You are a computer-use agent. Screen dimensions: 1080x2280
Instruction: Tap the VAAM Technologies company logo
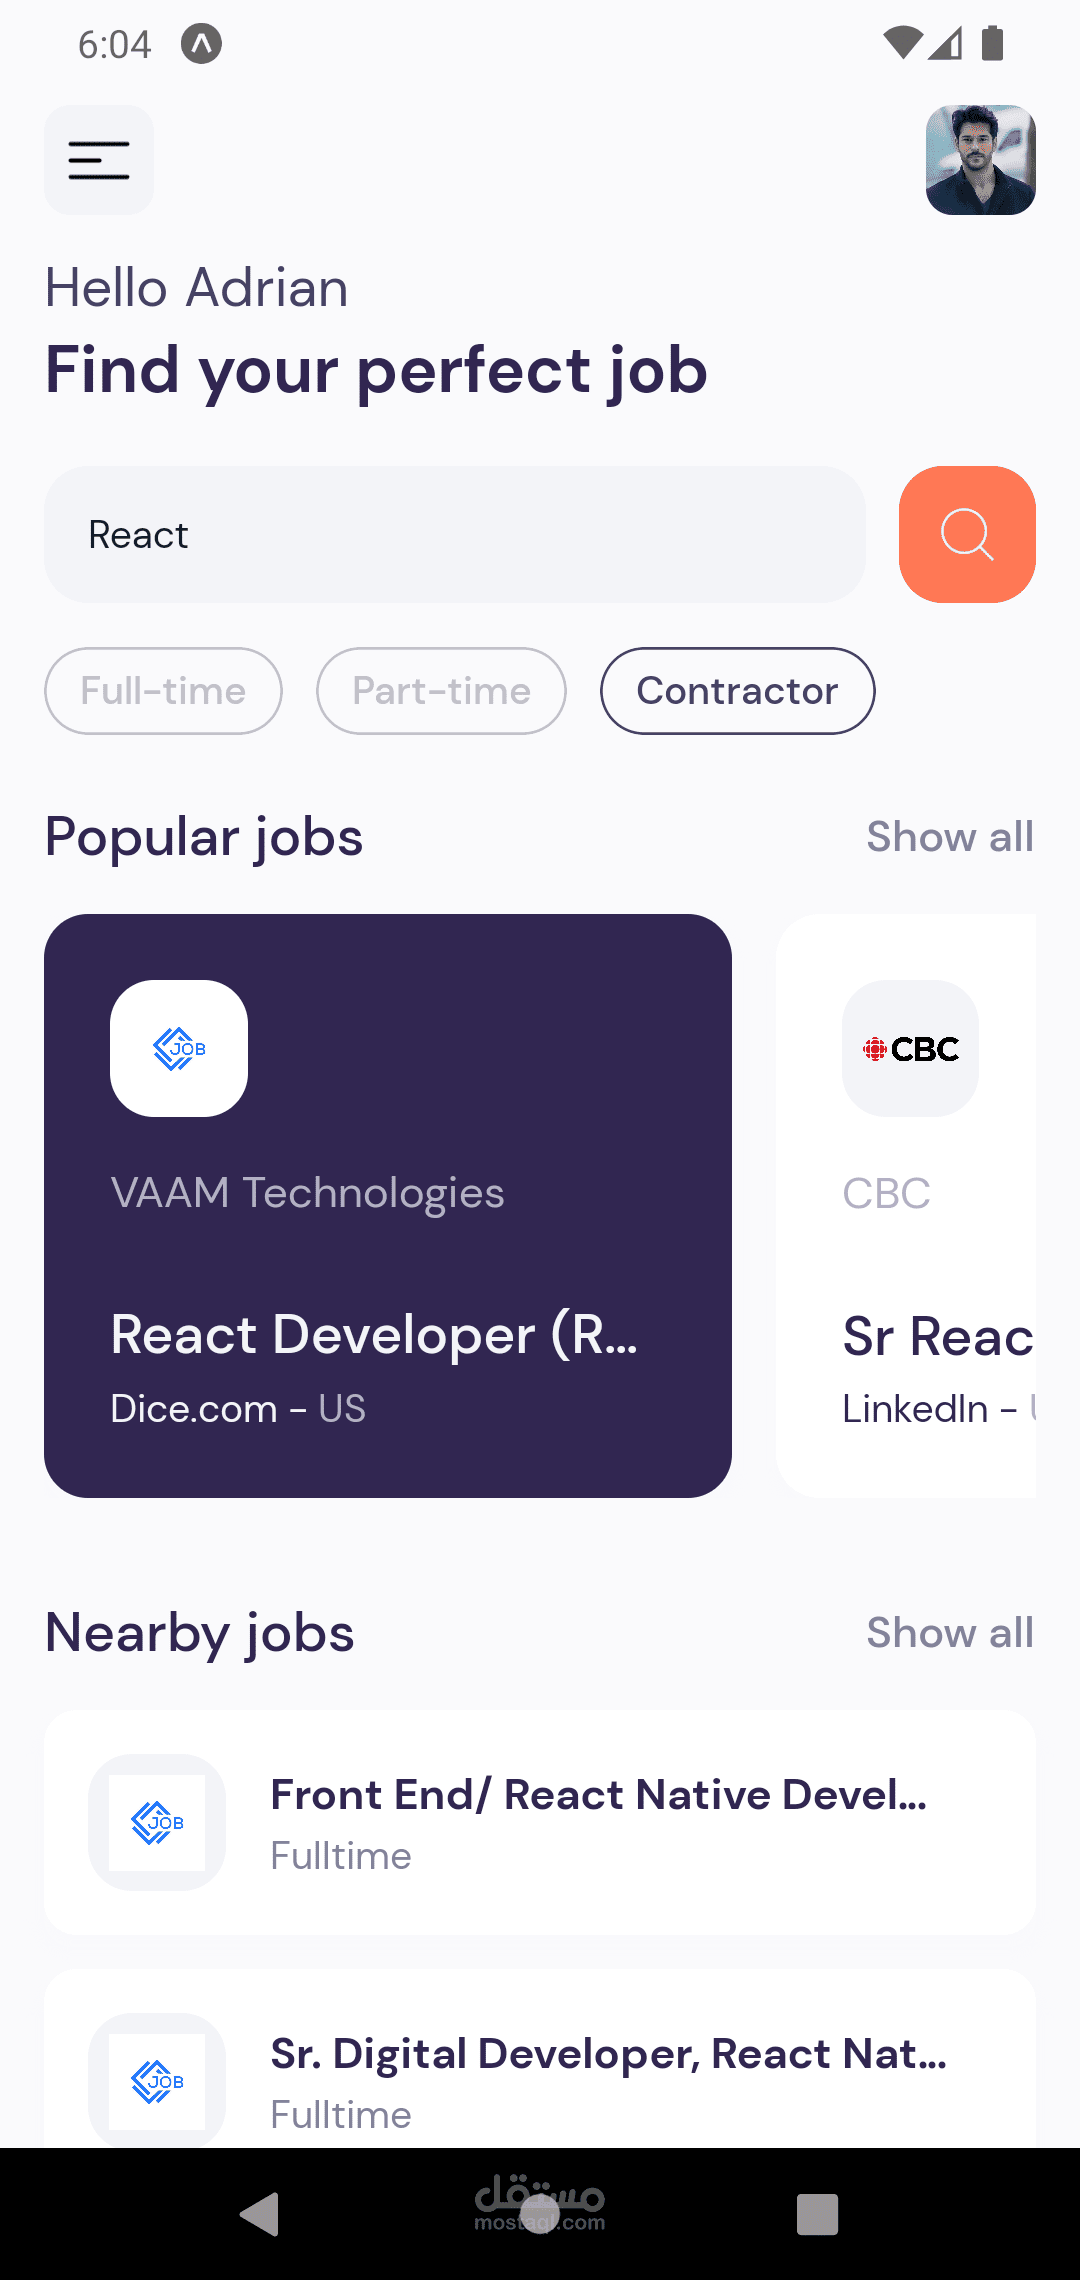[x=179, y=1048]
